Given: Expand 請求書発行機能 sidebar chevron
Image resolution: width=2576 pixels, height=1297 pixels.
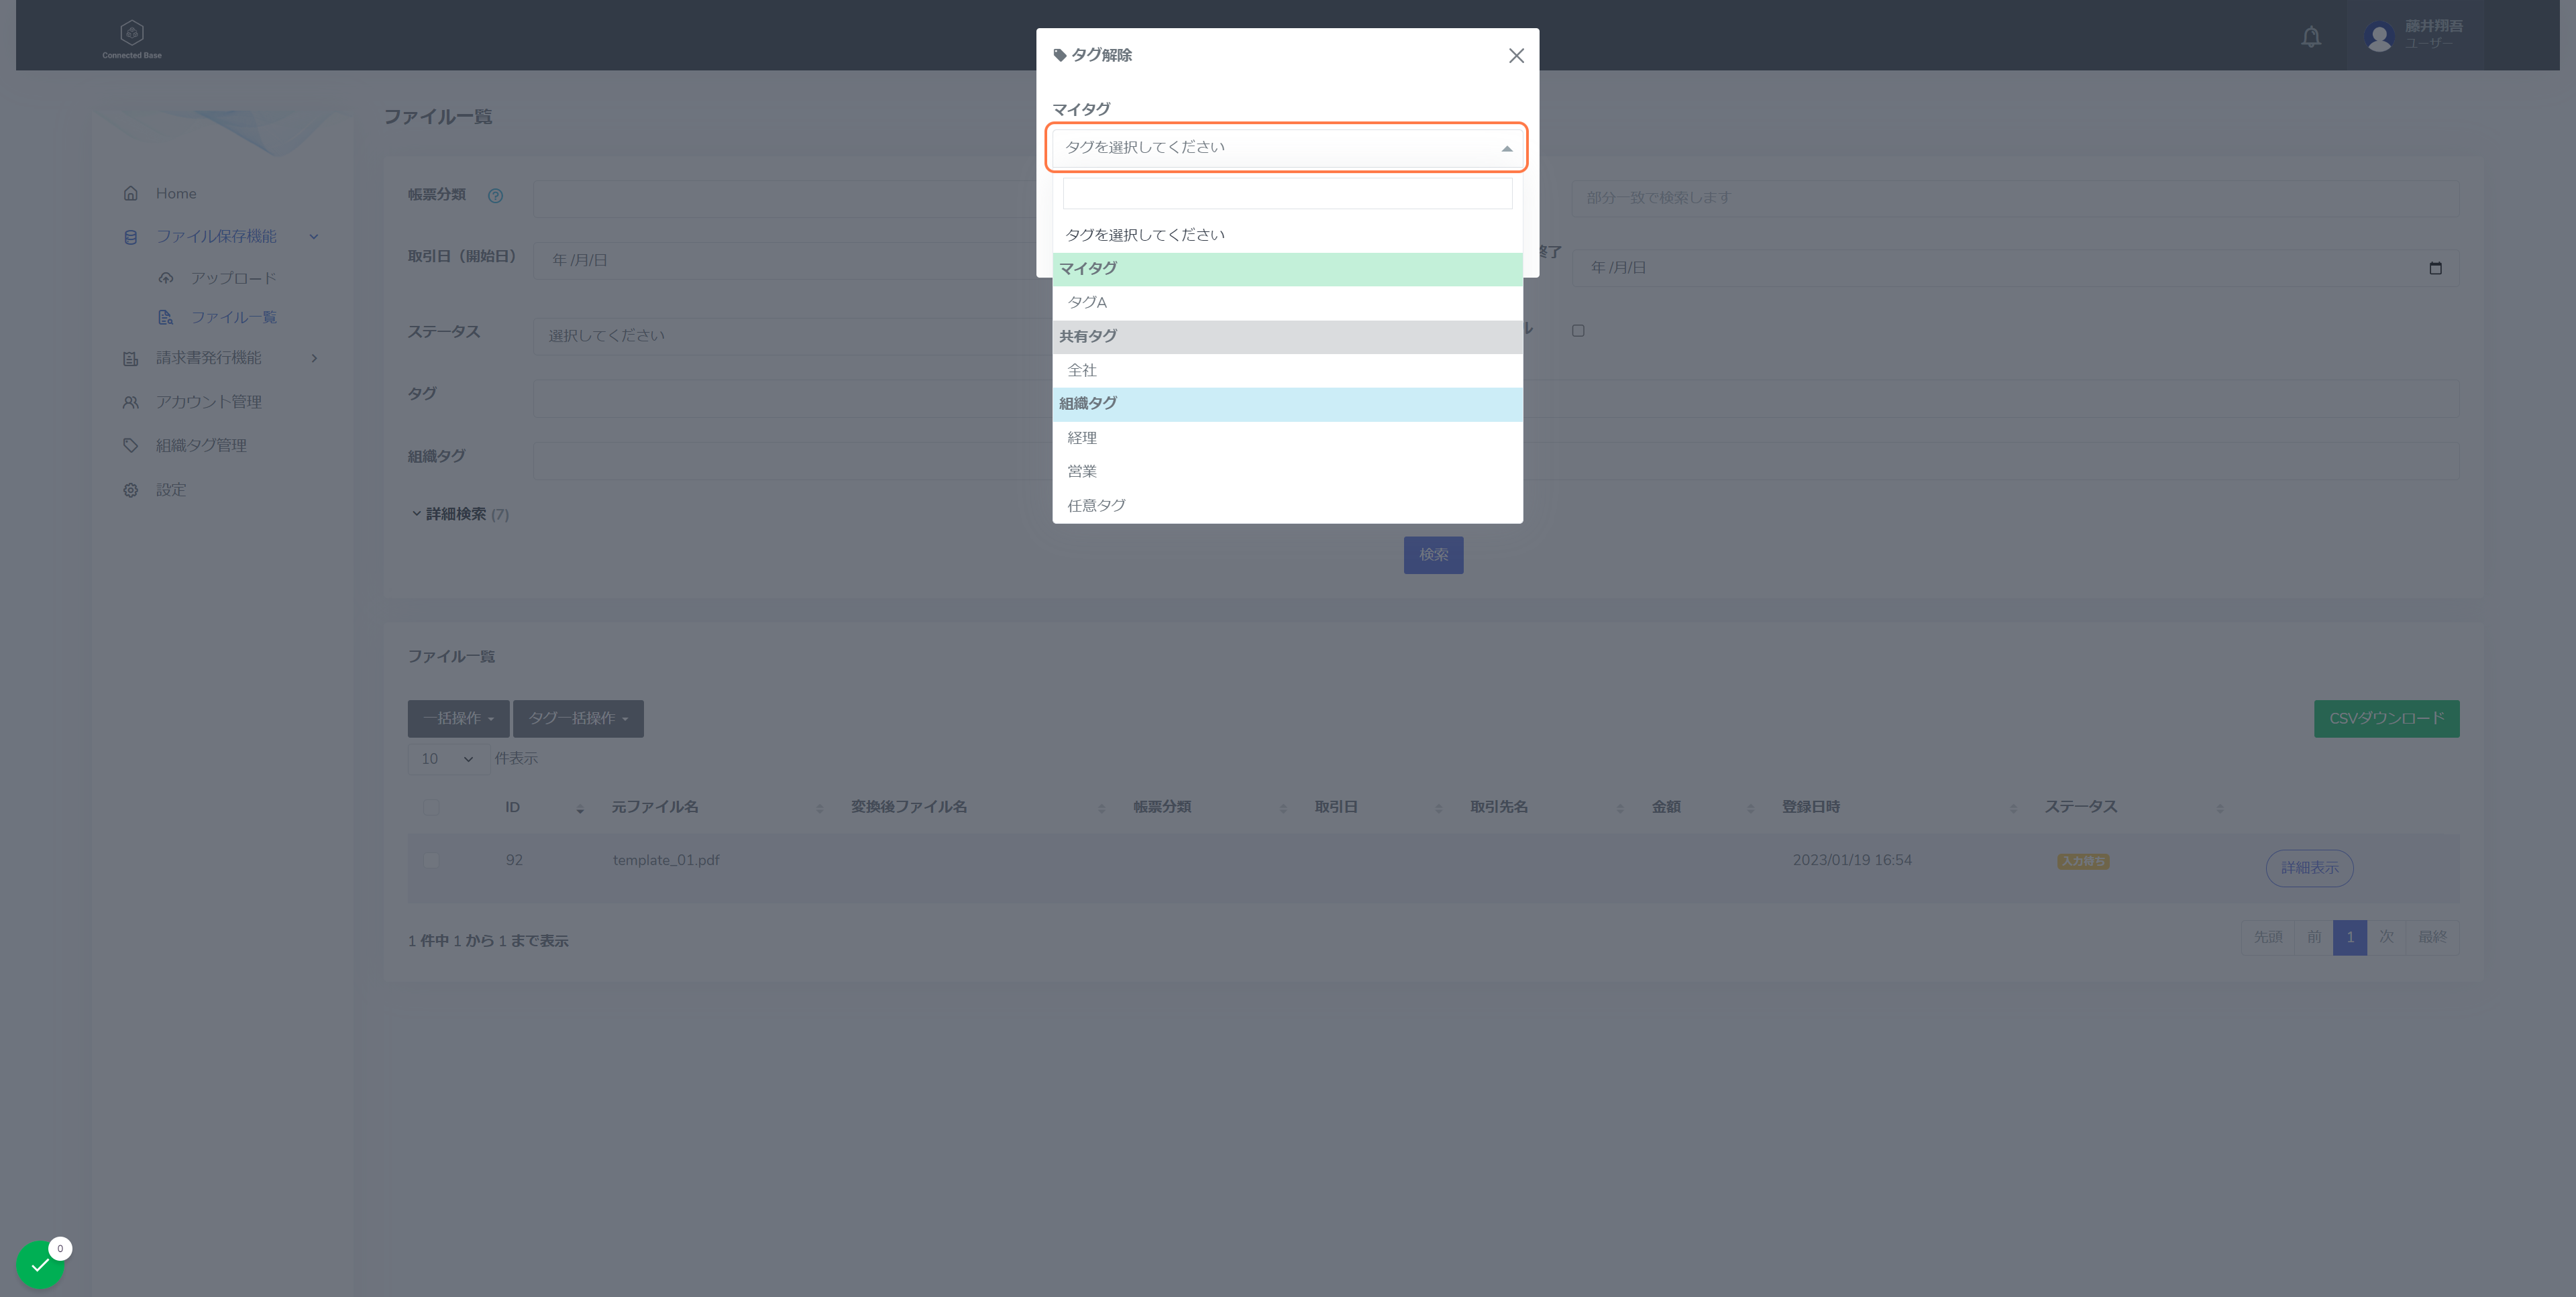Looking at the screenshot, I should [314, 358].
